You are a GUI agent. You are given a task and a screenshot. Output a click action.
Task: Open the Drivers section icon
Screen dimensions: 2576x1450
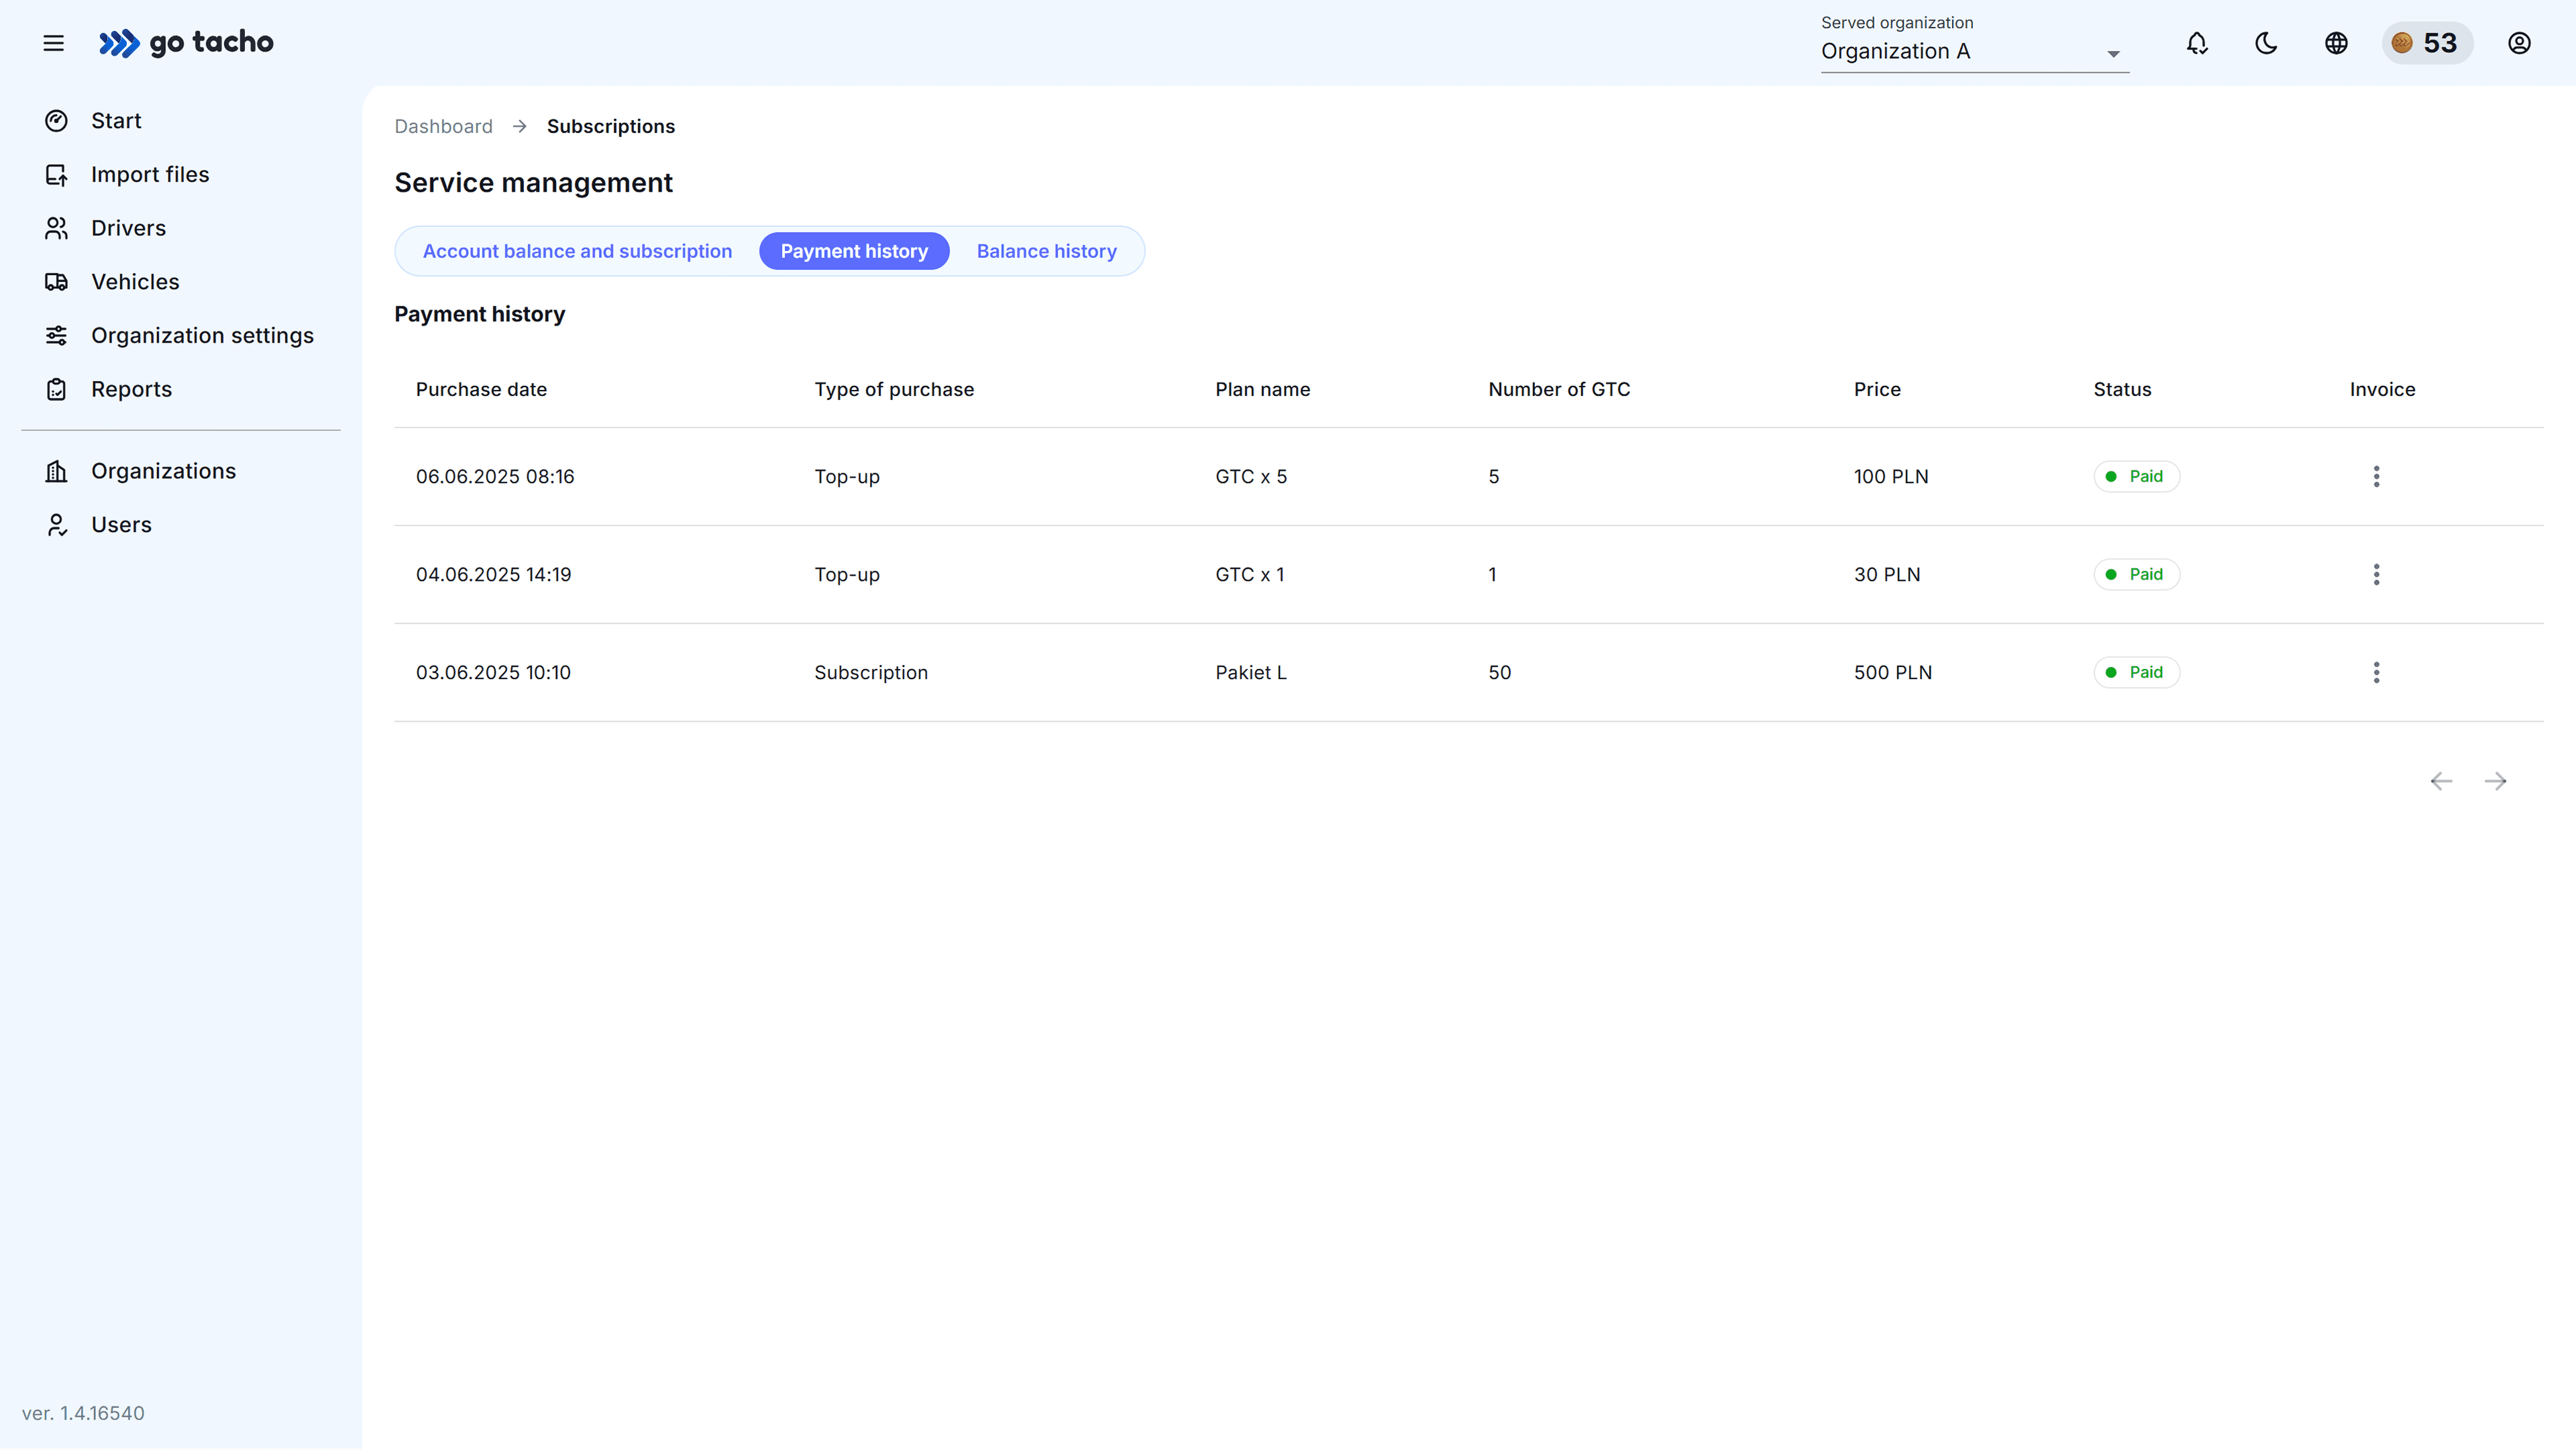[57, 228]
